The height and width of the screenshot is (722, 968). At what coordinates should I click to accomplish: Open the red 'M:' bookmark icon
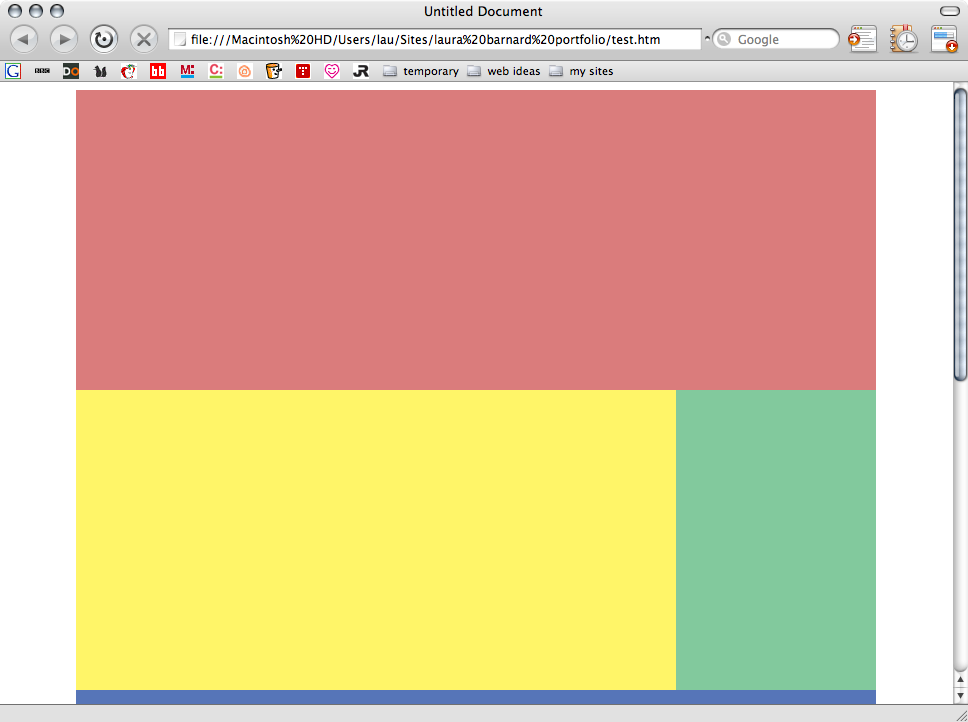pos(187,71)
